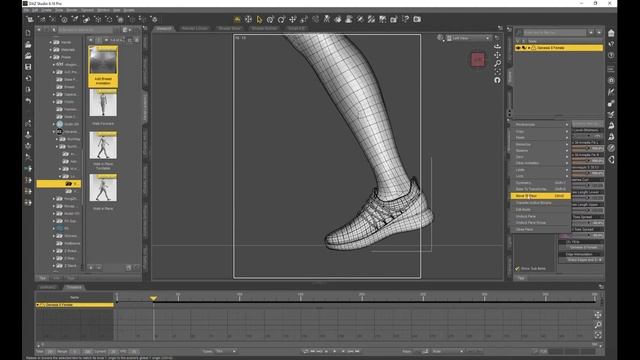This screenshot has width=640, height=360.
Task: Click the camera icon at top toolbar's end
Action: point(417,19)
